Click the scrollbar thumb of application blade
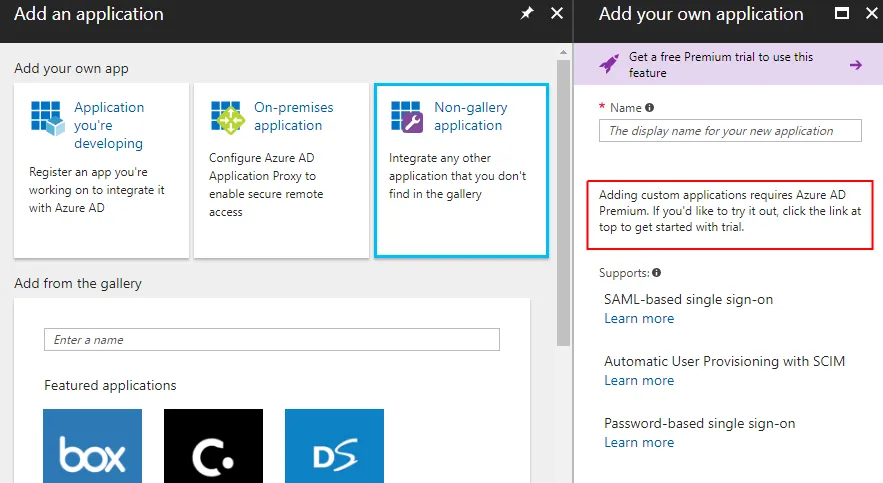 tap(563, 203)
